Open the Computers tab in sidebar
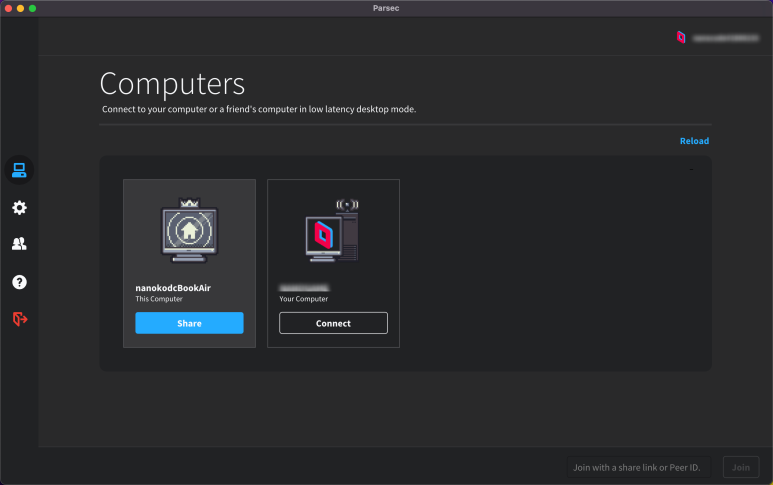 (19, 170)
